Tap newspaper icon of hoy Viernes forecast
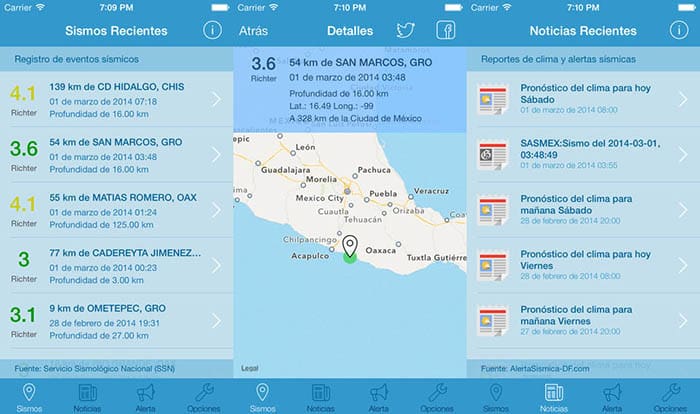 [492, 265]
